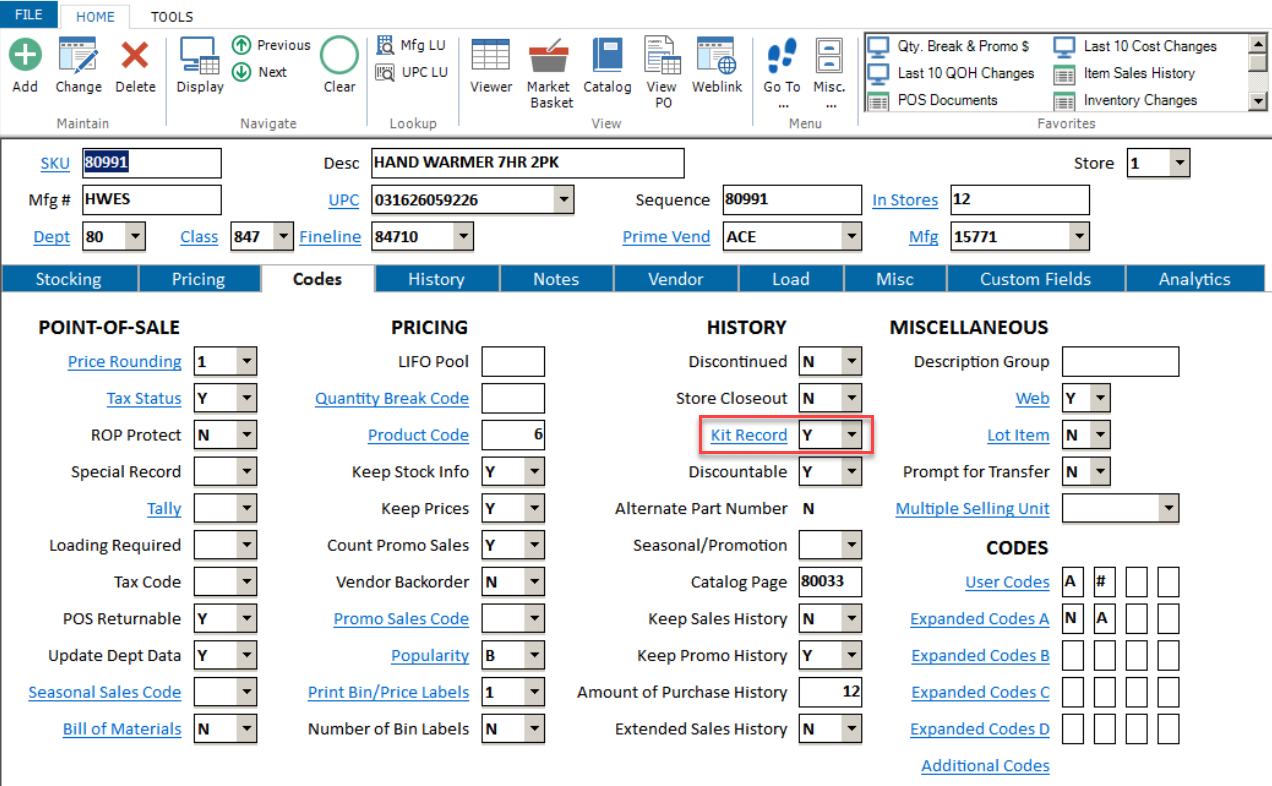
Task: Expand the UPC dropdown
Action: tap(564, 200)
